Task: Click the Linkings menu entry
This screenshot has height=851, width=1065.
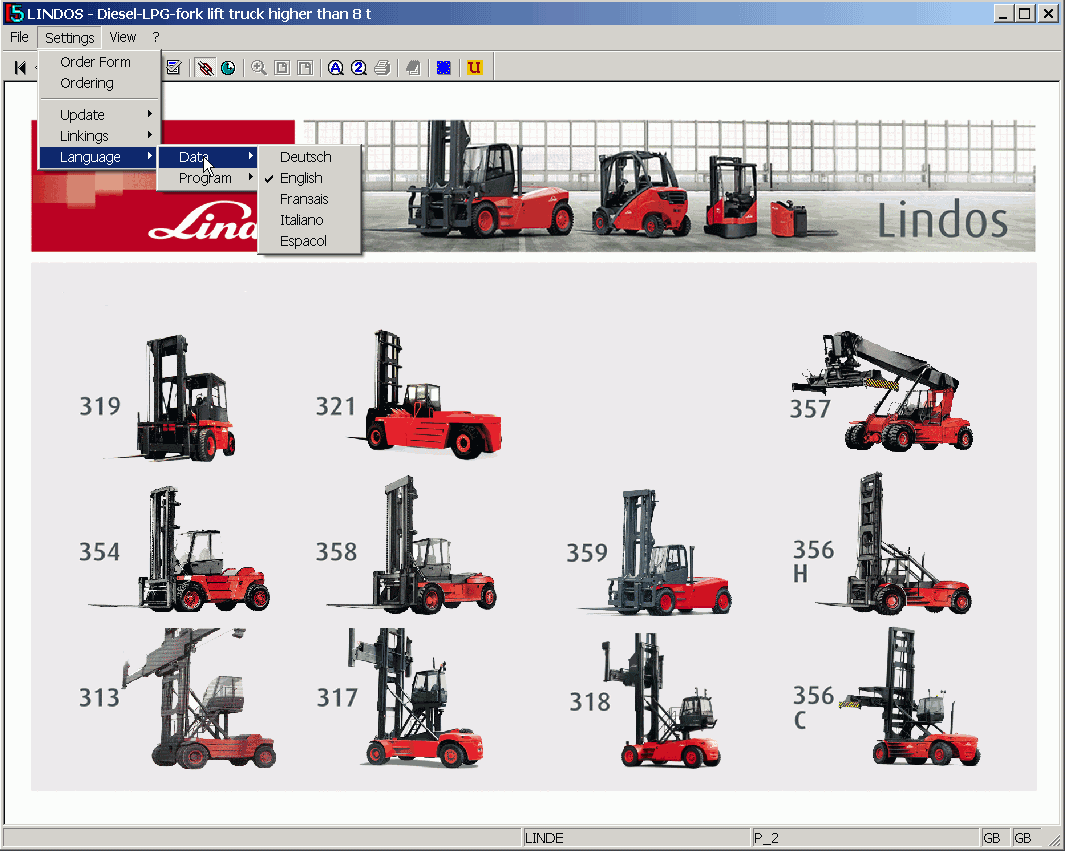Action: 84,135
